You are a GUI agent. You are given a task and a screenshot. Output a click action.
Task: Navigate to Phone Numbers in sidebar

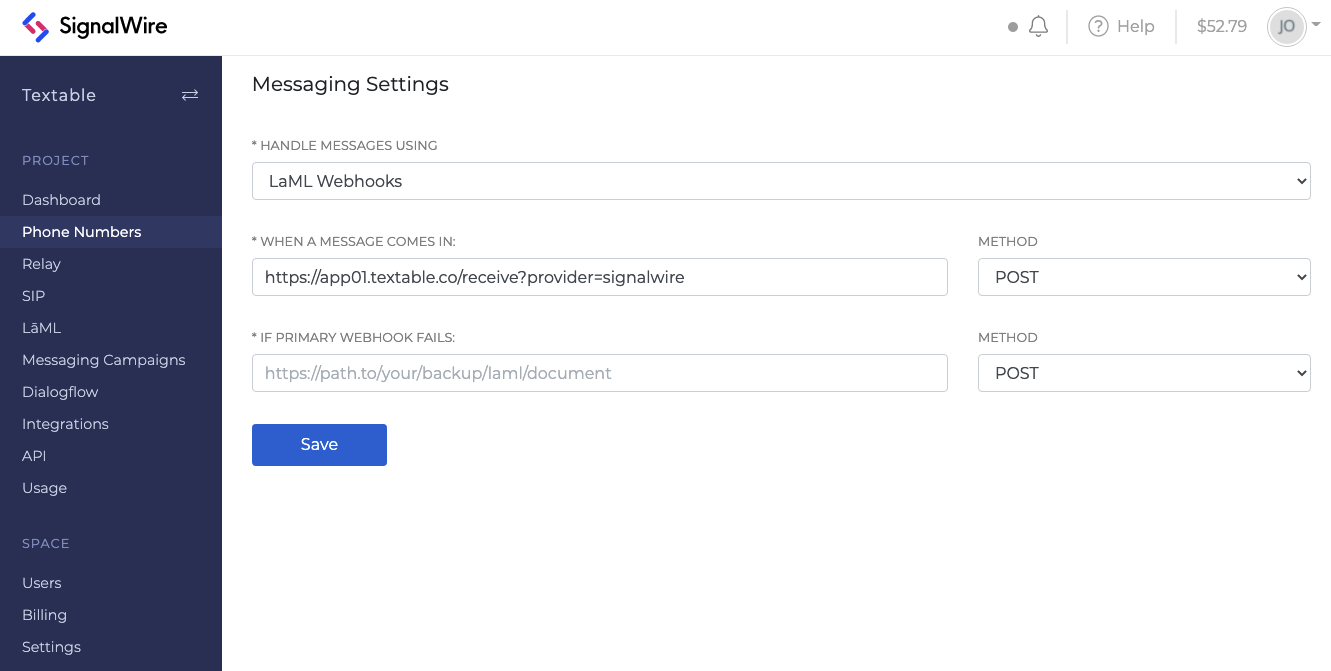(x=81, y=232)
